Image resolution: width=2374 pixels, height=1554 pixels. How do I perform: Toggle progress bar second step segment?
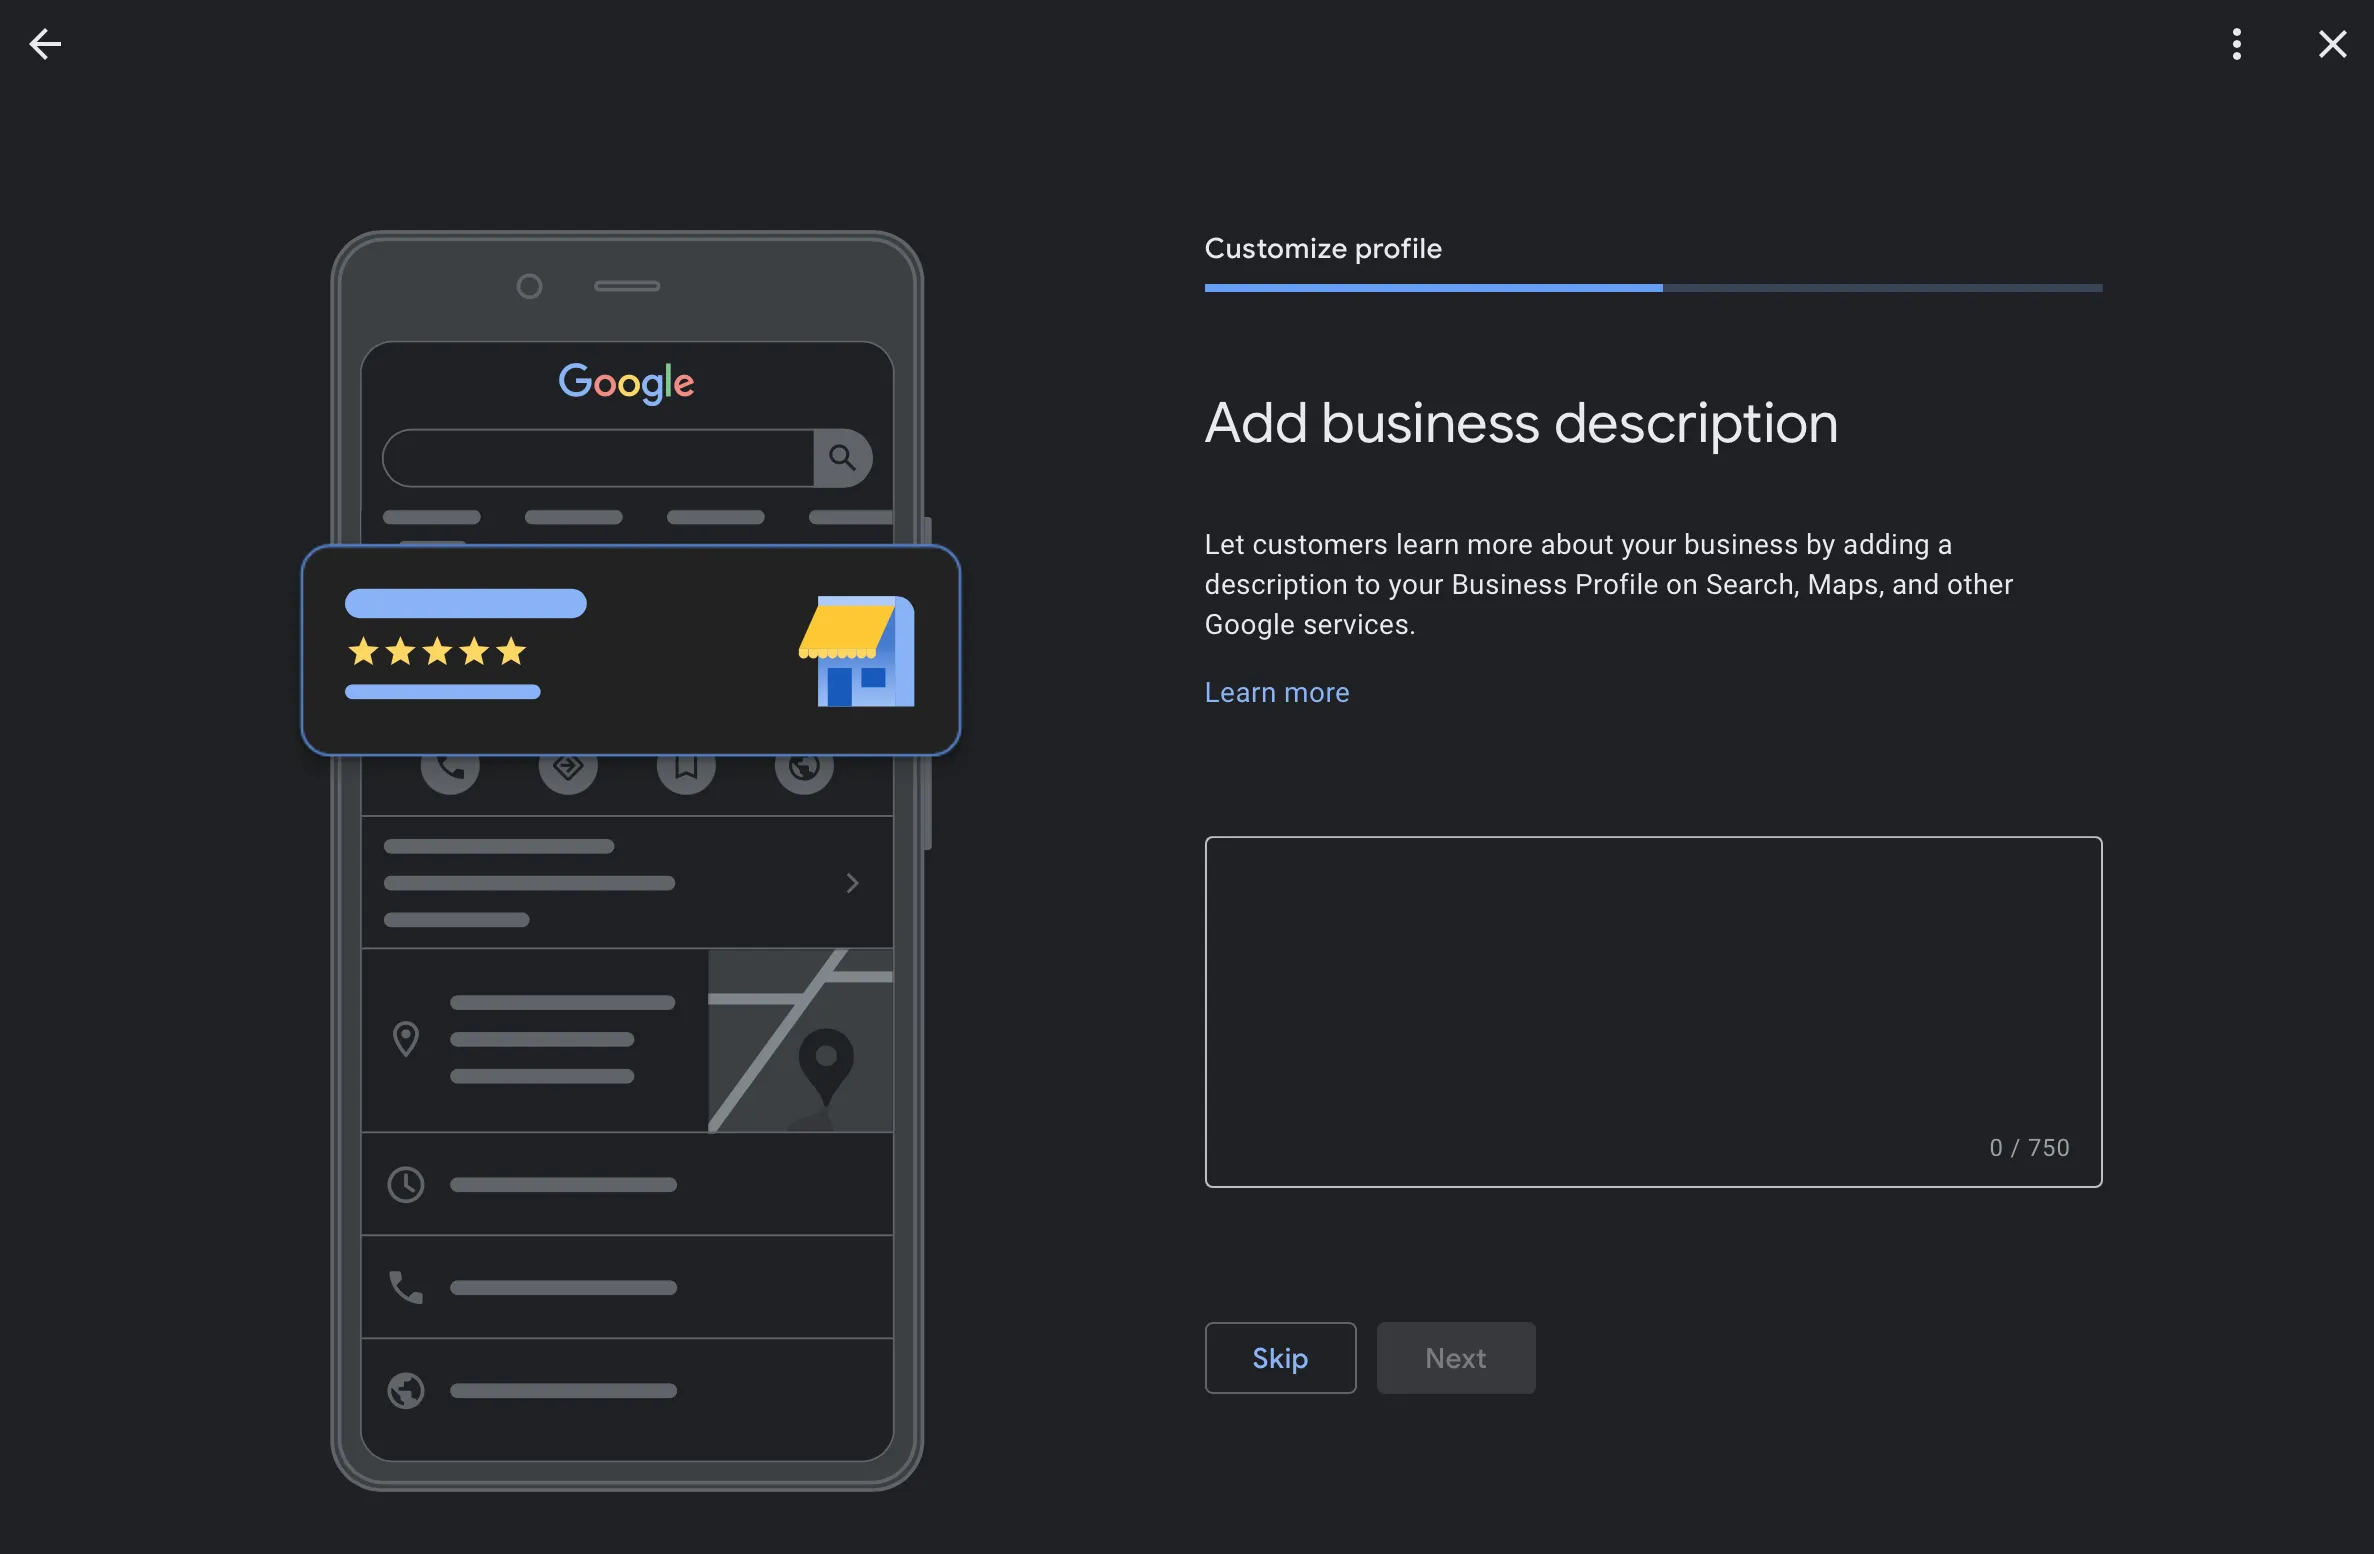click(1882, 288)
